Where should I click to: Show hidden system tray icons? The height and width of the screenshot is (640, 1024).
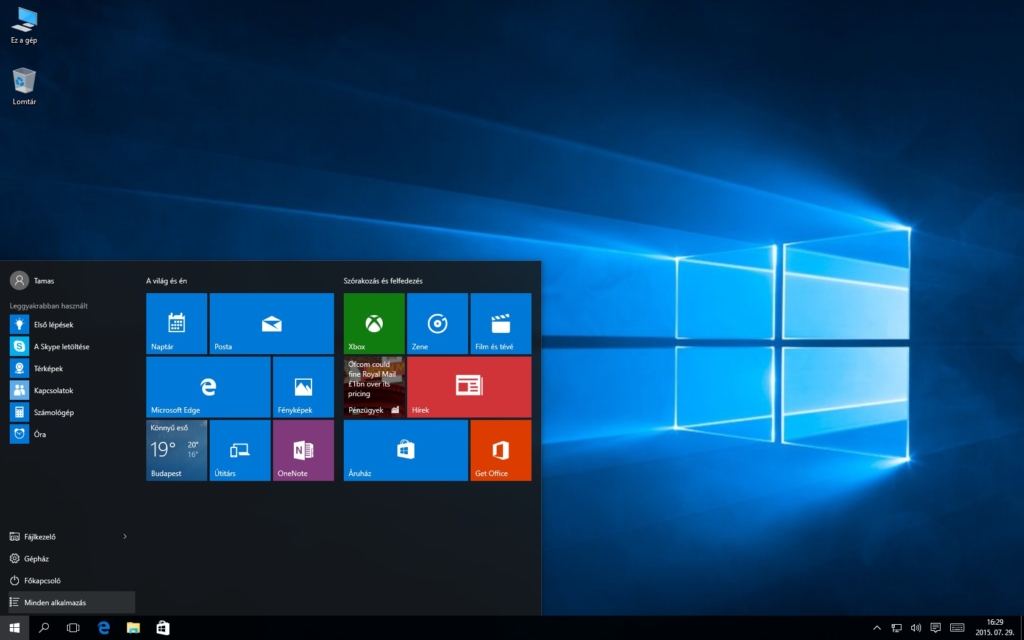(877, 628)
